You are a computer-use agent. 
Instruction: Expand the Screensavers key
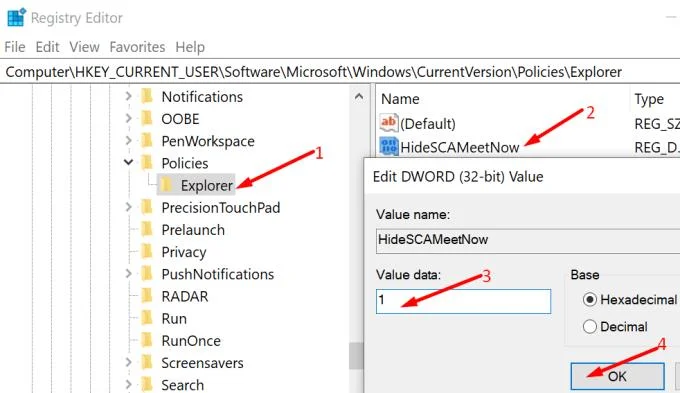click(128, 362)
